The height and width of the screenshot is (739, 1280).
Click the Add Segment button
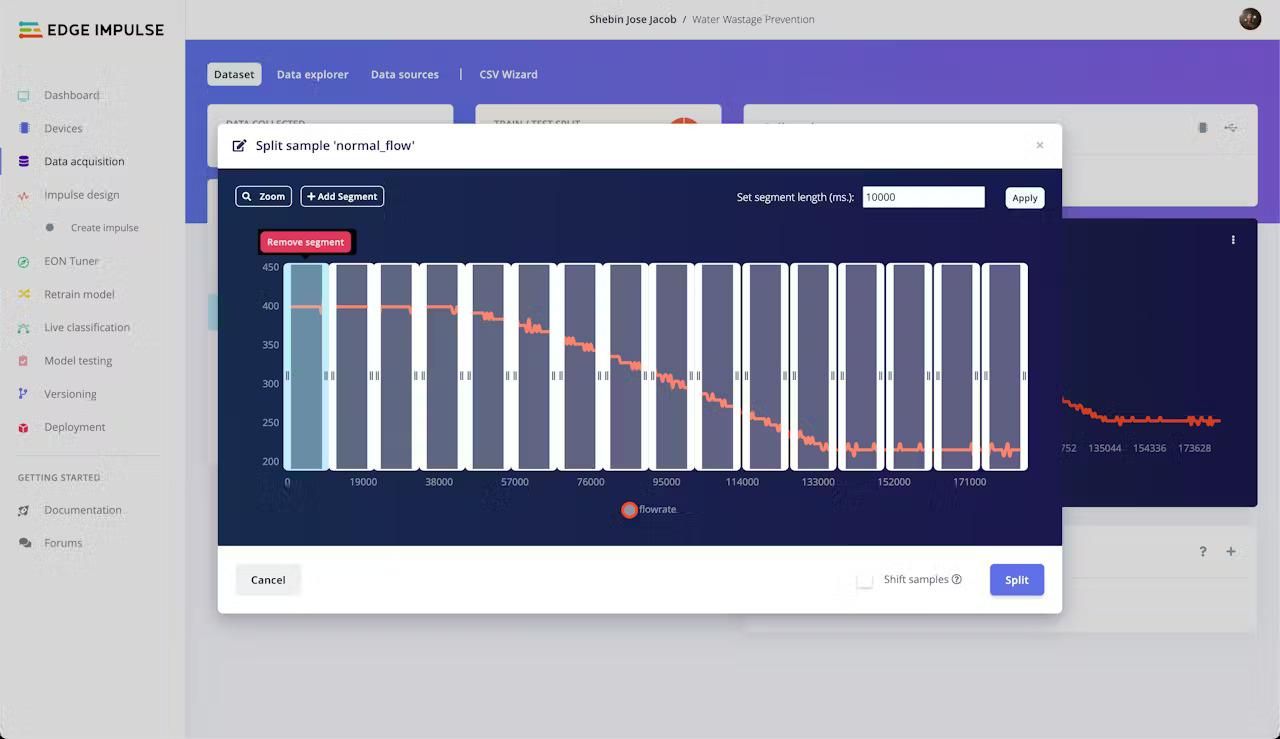342,197
